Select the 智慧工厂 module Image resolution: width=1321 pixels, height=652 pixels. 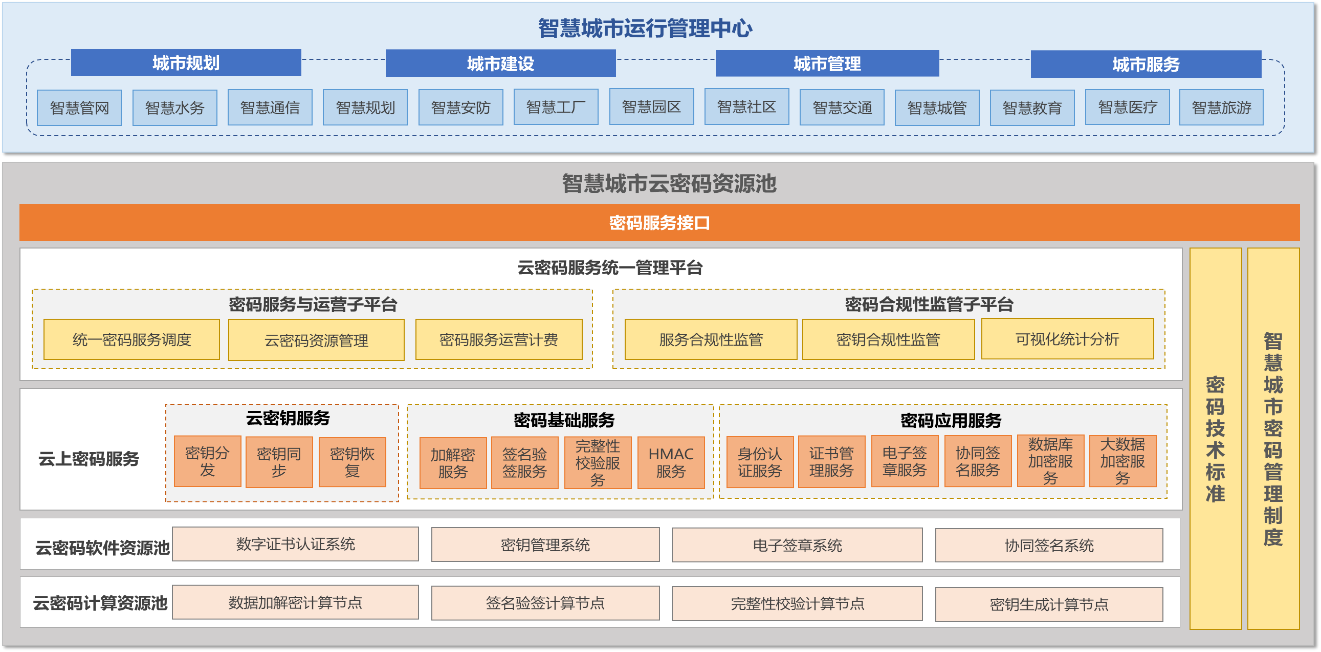click(557, 106)
